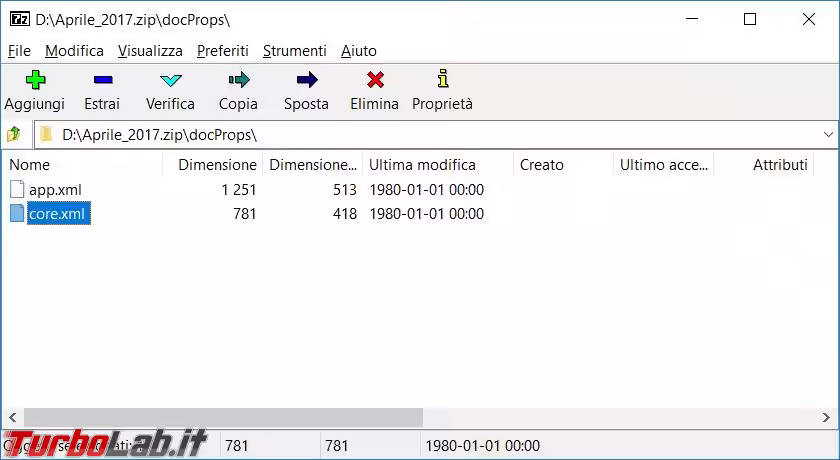Sort by Nome column header

tap(30, 165)
